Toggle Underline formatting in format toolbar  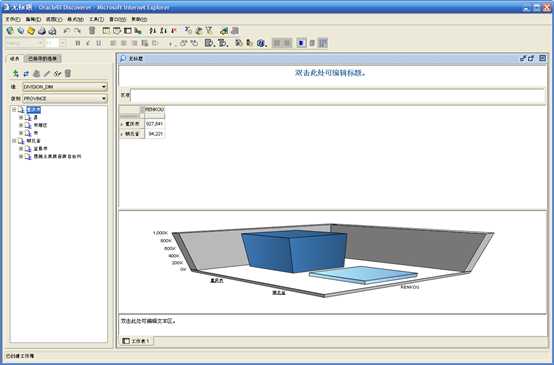[x=99, y=43]
